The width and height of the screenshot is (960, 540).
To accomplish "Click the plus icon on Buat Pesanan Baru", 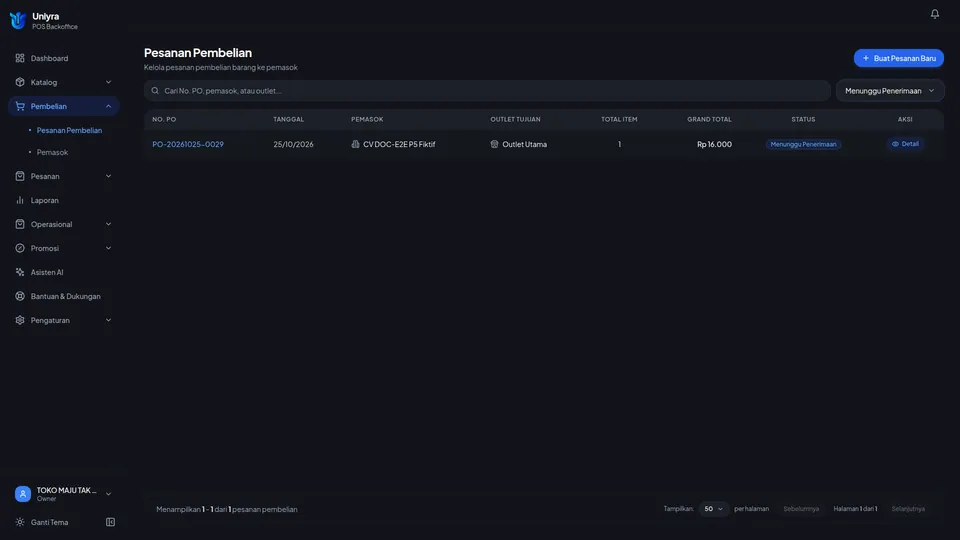I will (866, 58).
